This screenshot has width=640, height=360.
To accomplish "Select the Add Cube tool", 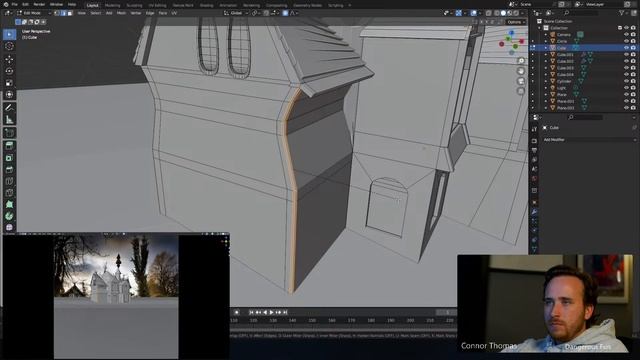I will pyautogui.click(x=9, y=133).
